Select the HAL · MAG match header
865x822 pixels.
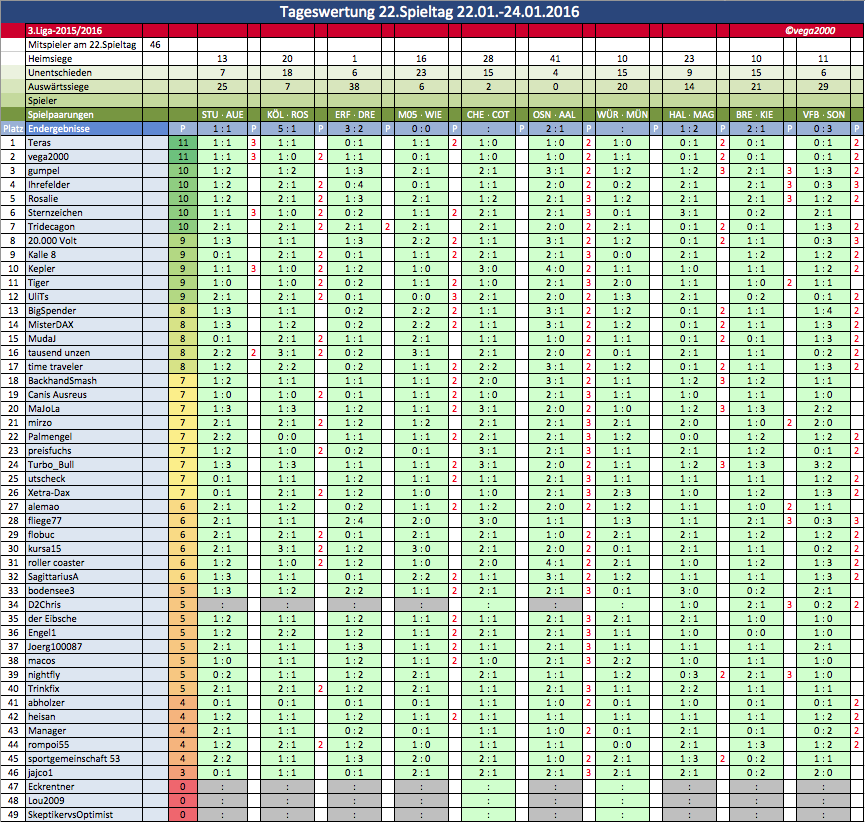[691, 115]
